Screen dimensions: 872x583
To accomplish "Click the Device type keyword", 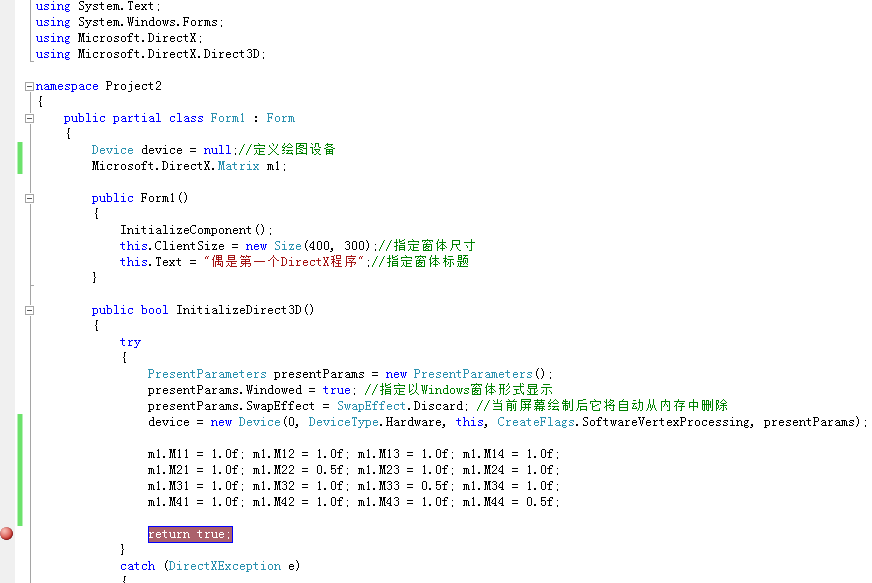I will (x=112, y=149).
